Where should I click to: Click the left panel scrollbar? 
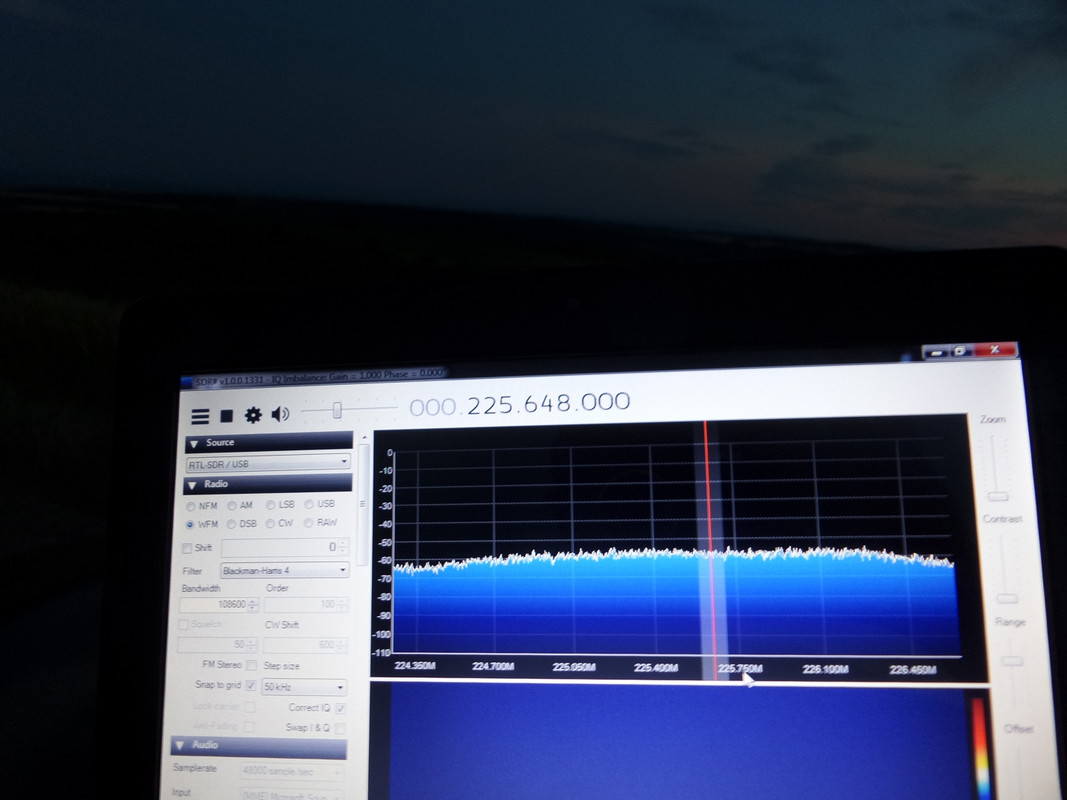pyautogui.click(x=362, y=503)
